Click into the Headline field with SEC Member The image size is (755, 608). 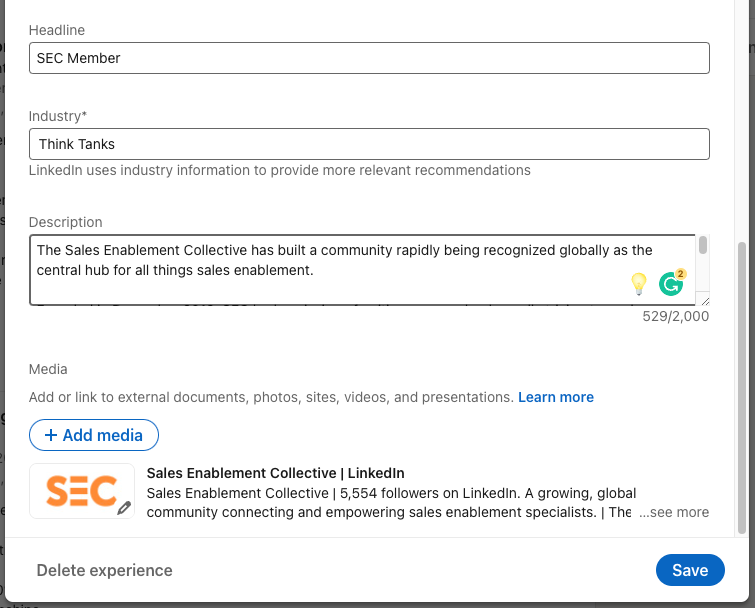[369, 58]
